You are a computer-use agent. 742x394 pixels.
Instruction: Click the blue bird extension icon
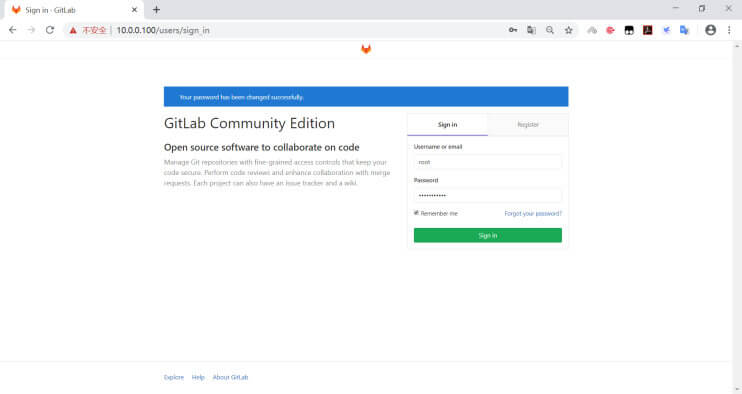(666, 30)
